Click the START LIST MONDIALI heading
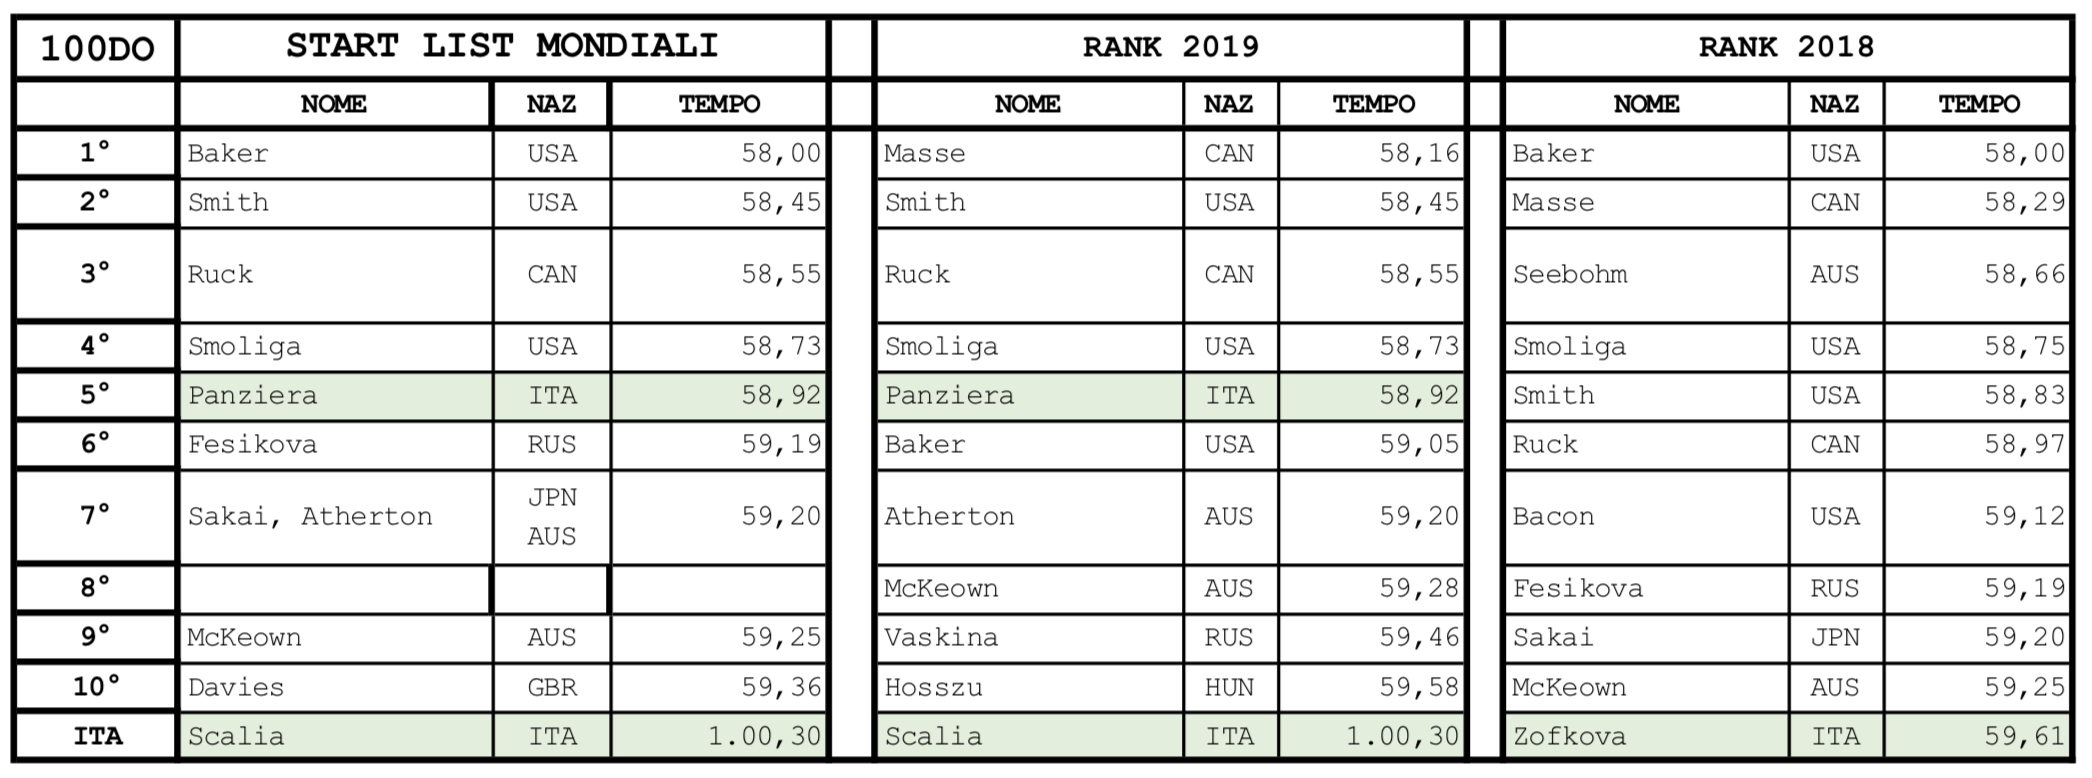2092x778 pixels. (503, 47)
